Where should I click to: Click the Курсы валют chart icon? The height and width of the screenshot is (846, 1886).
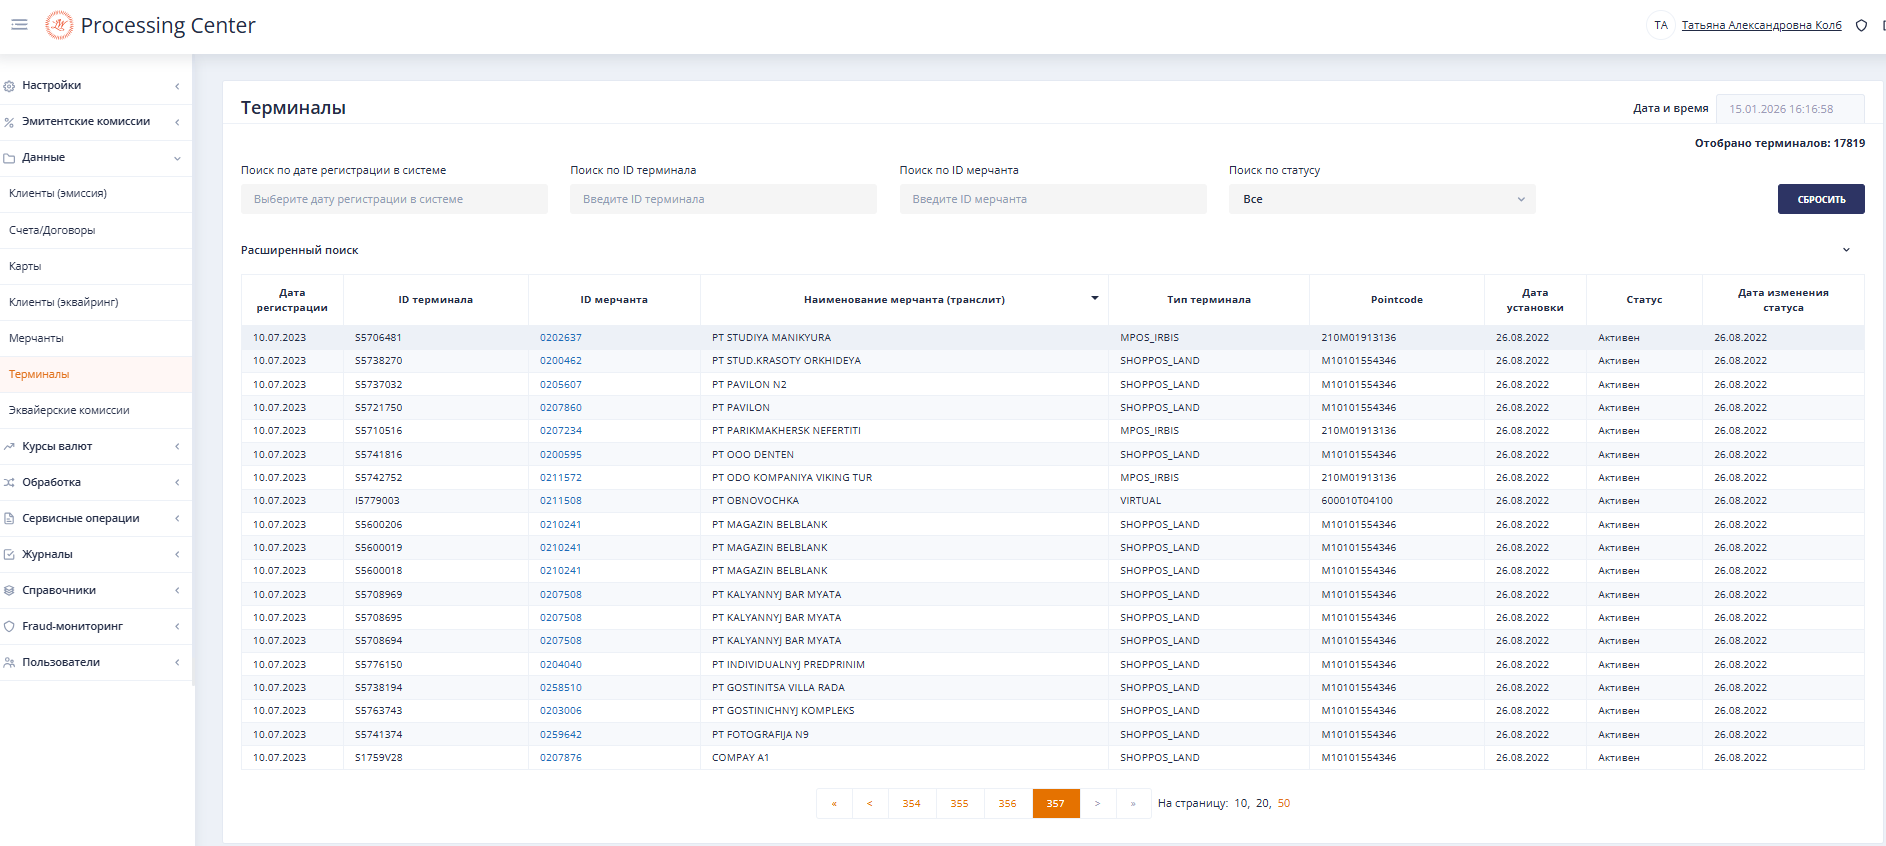tap(9, 447)
